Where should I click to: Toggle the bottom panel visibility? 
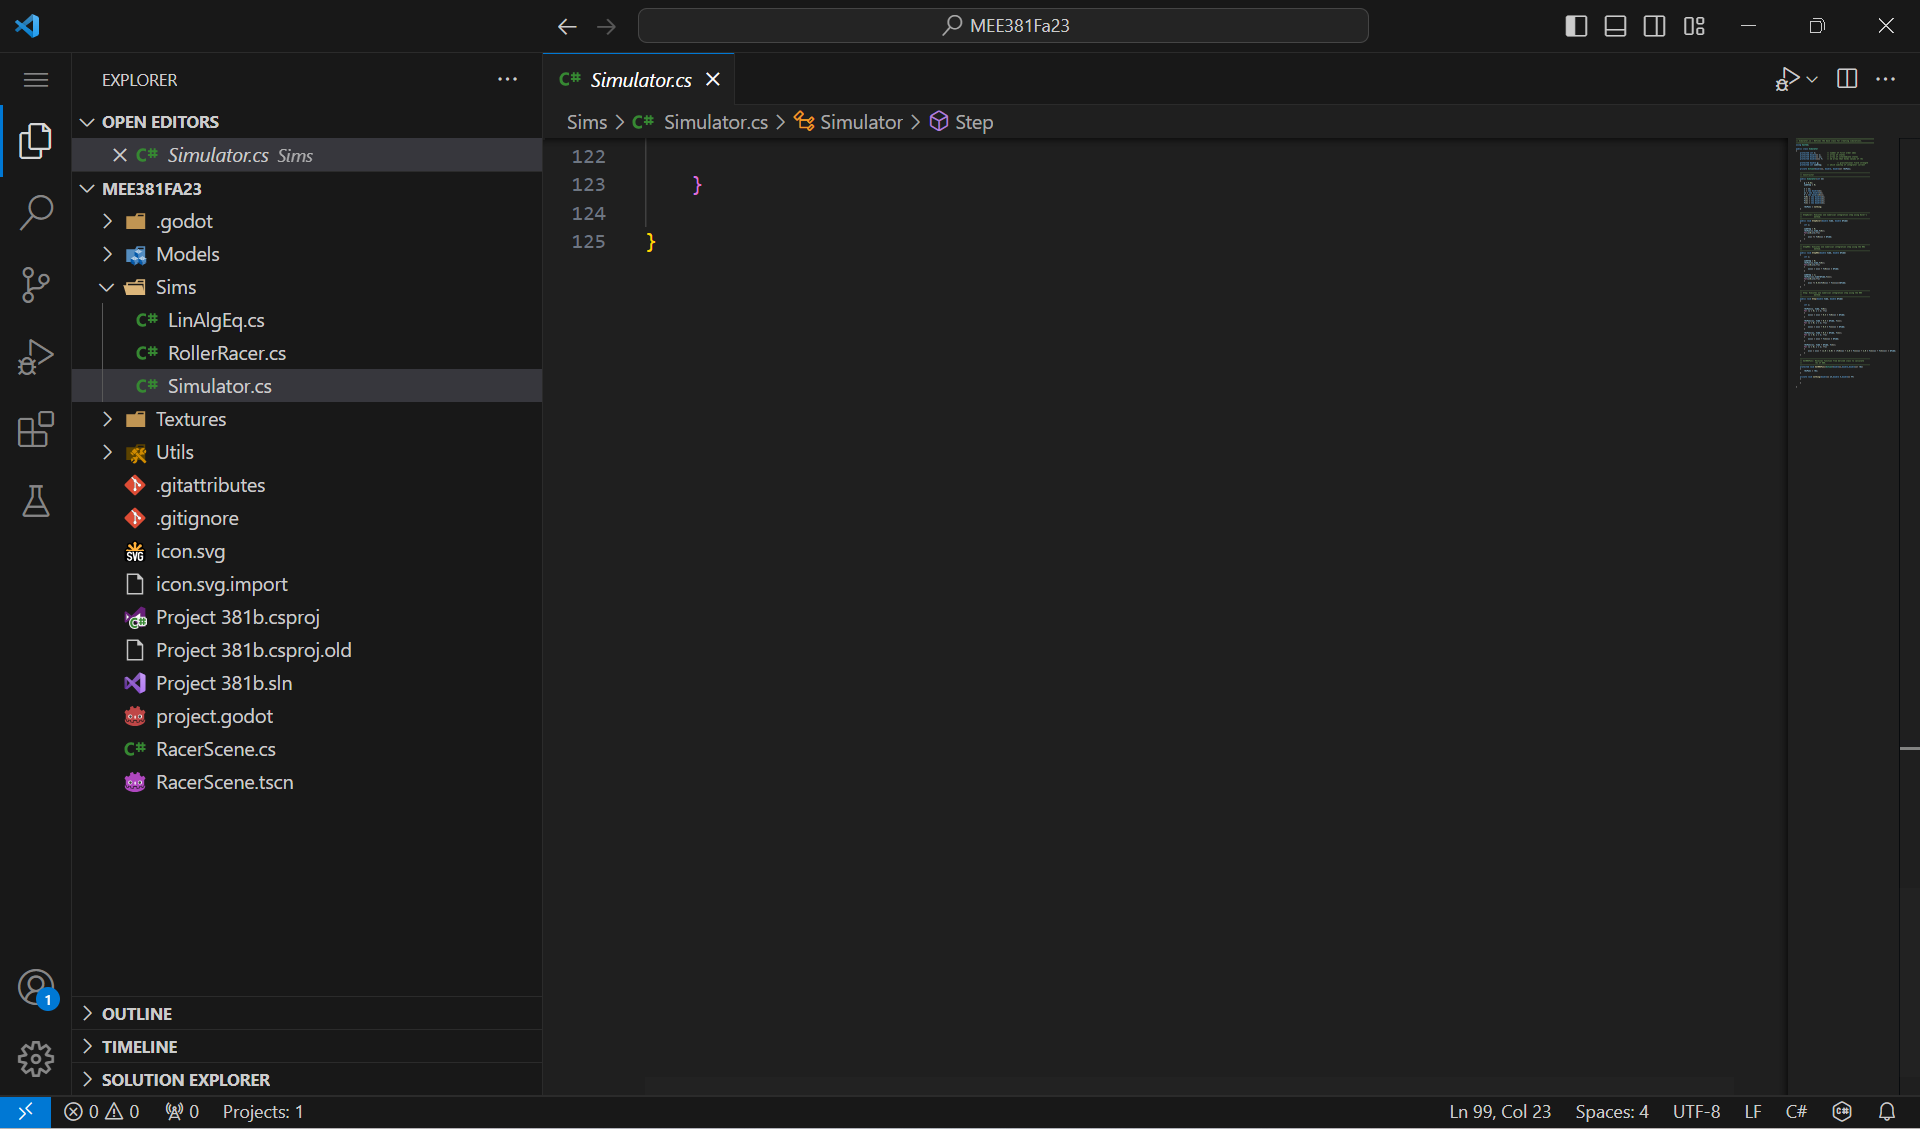coord(1615,26)
